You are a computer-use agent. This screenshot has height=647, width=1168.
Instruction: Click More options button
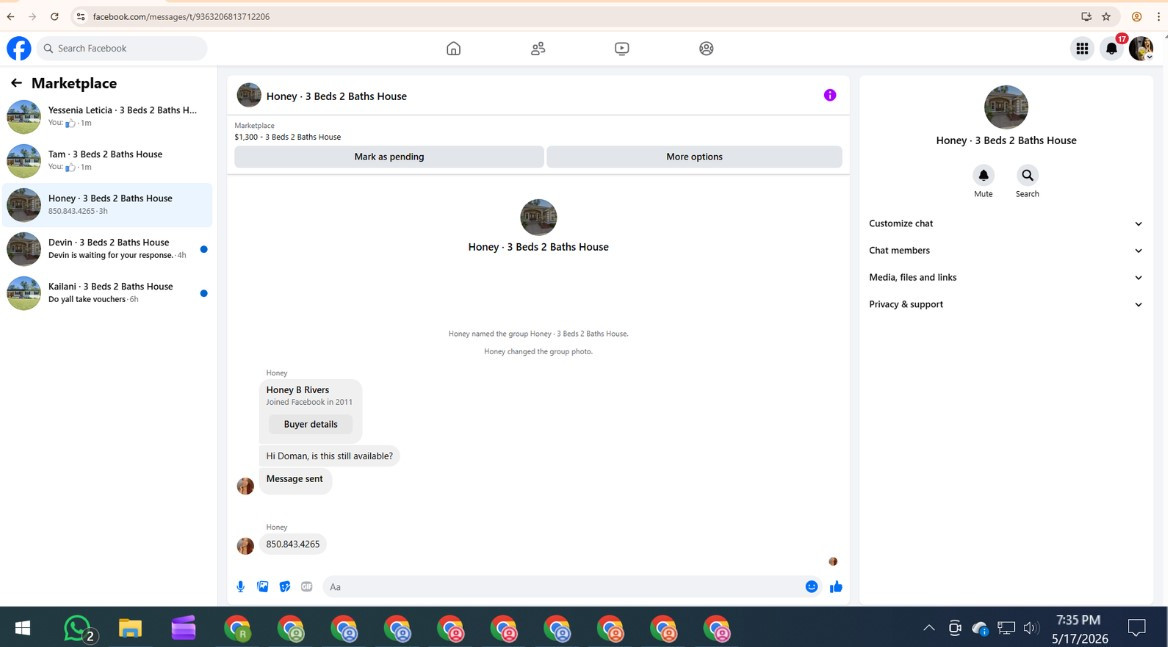pyautogui.click(x=694, y=156)
